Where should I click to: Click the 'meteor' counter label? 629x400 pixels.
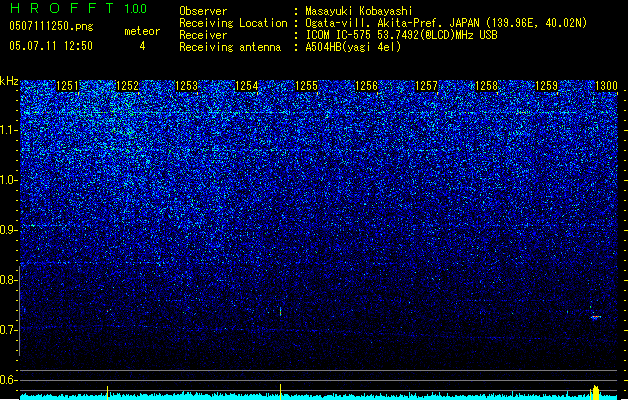pyautogui.click(x=142, y=31)
